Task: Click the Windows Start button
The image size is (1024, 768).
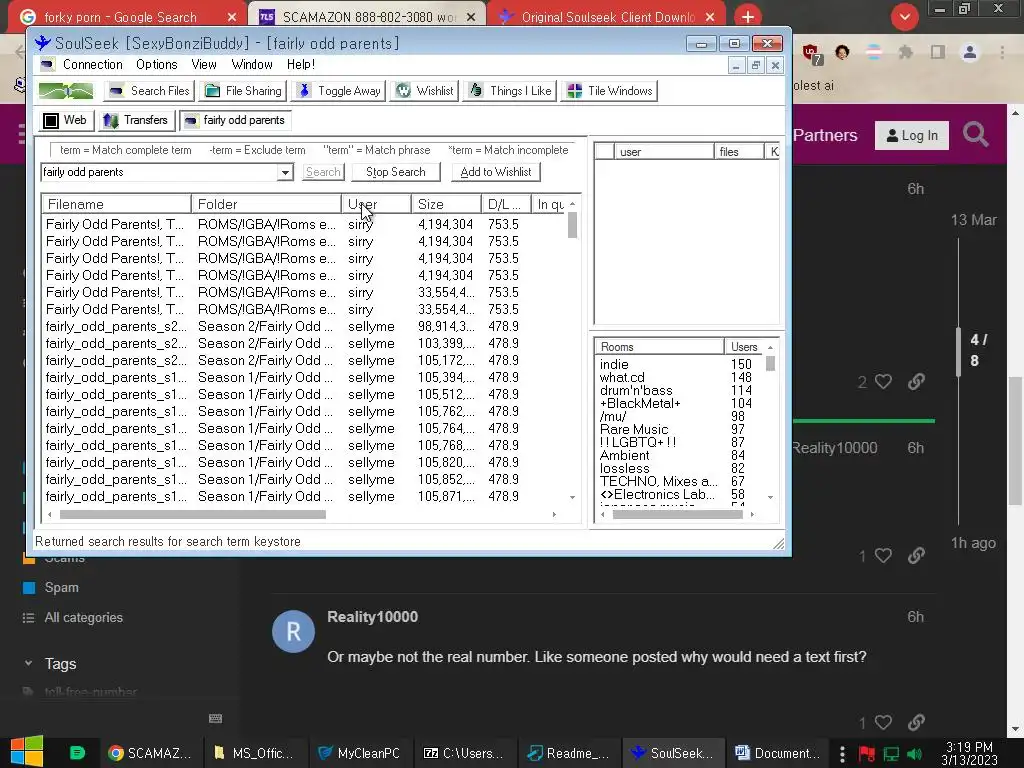Action: coord(27,752)
